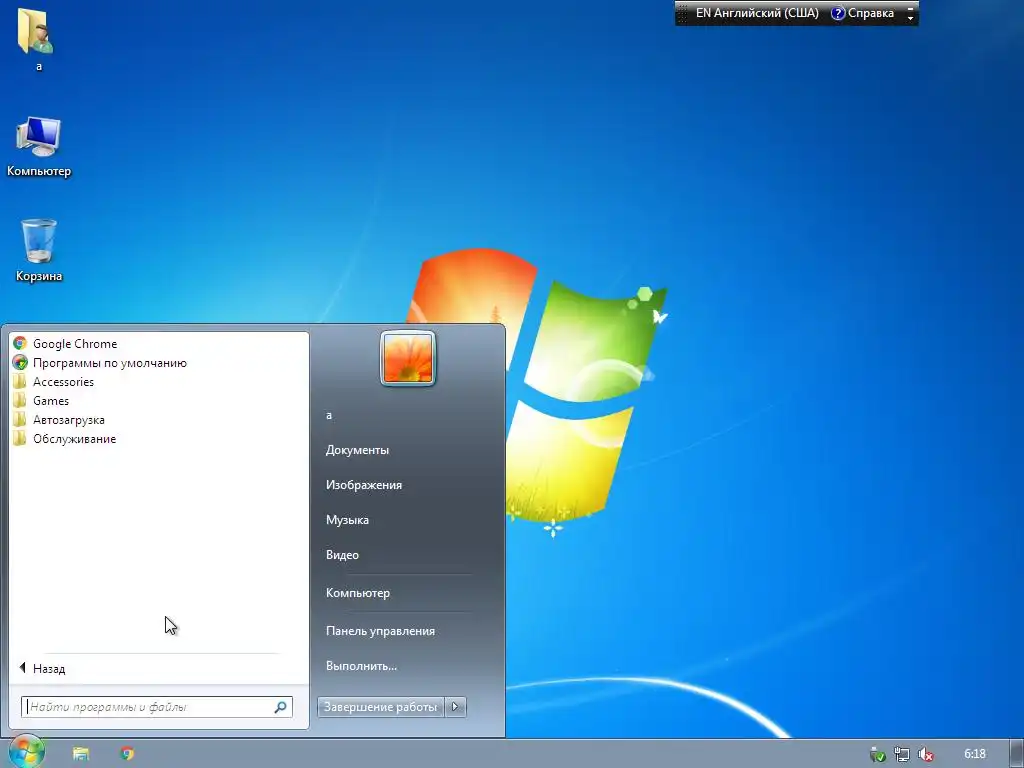Open the shutdown options arrow
This screenshot has width=1024, height=768.
pyautogui.click(x=455, y=707)
